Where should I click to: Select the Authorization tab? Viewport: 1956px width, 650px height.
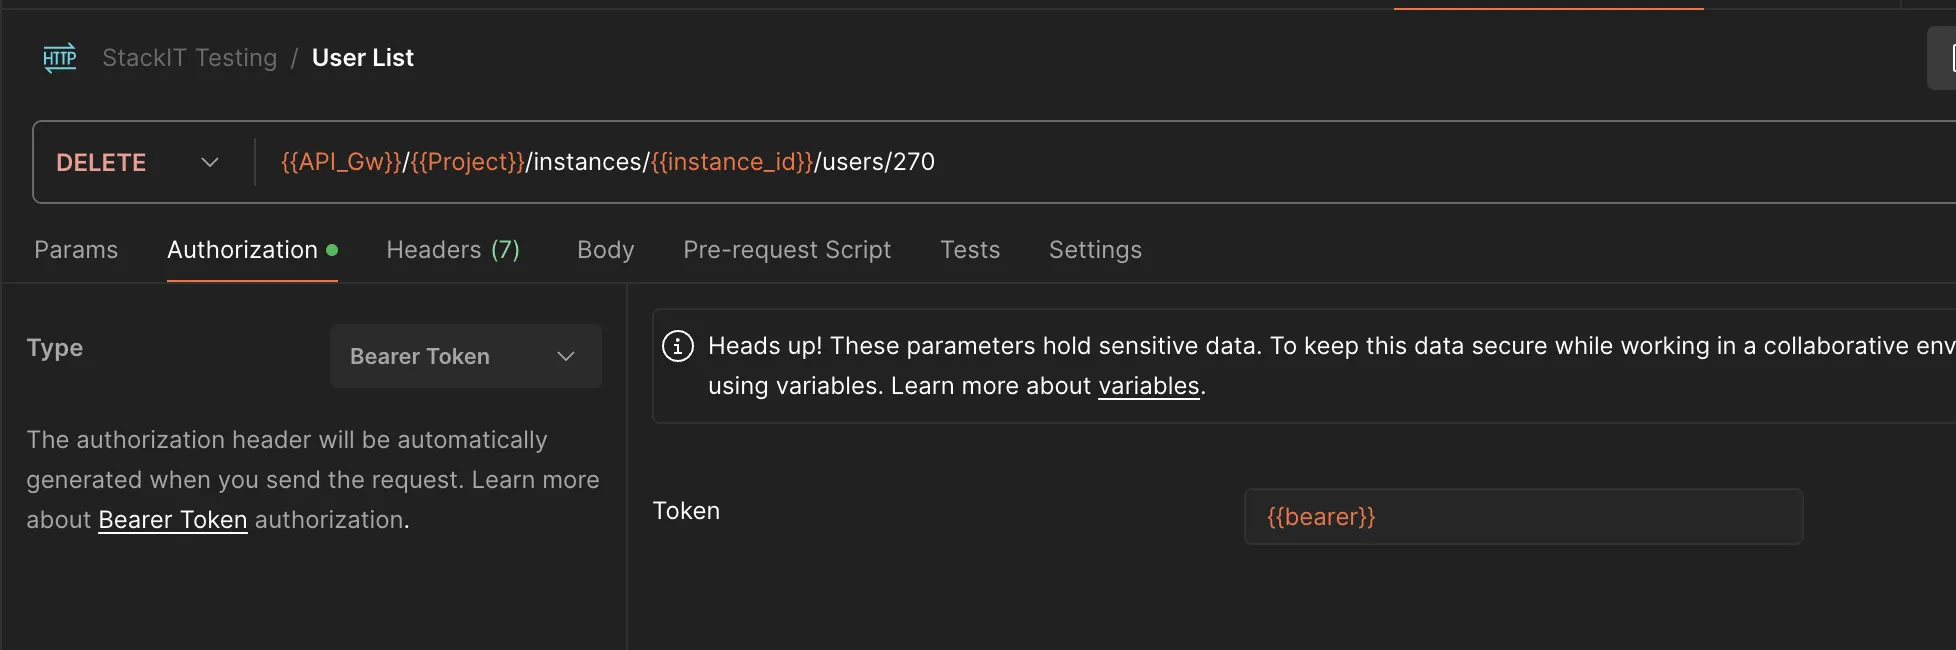coord(243,250)
